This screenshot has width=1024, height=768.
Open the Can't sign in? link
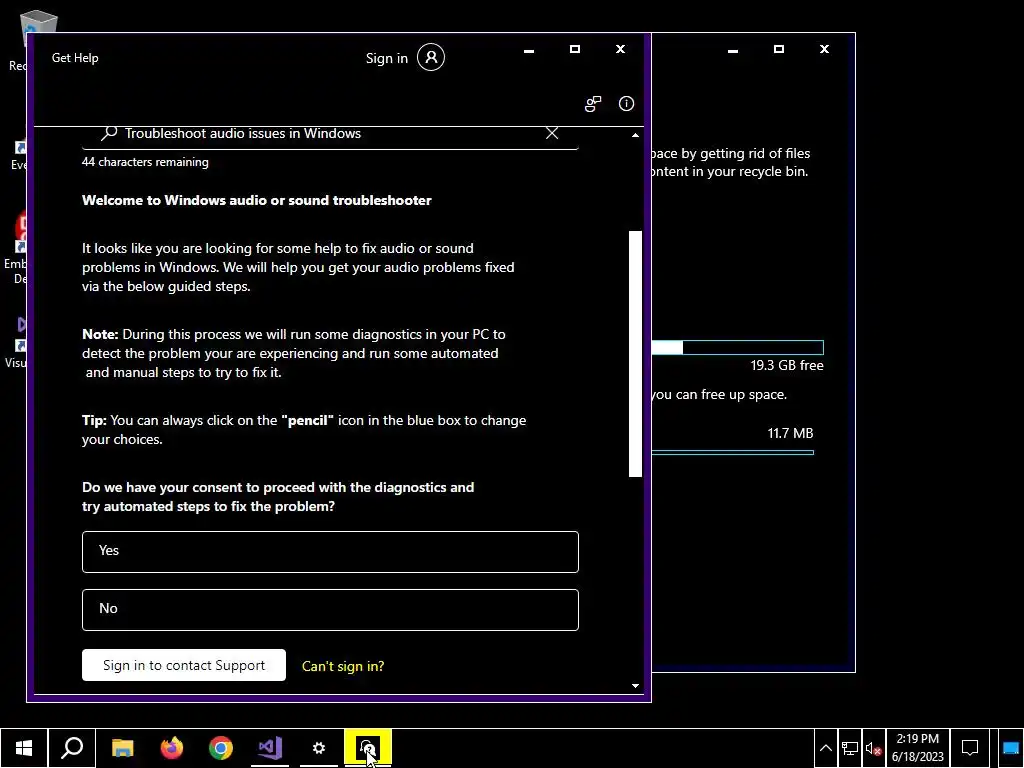coord(343,666)
